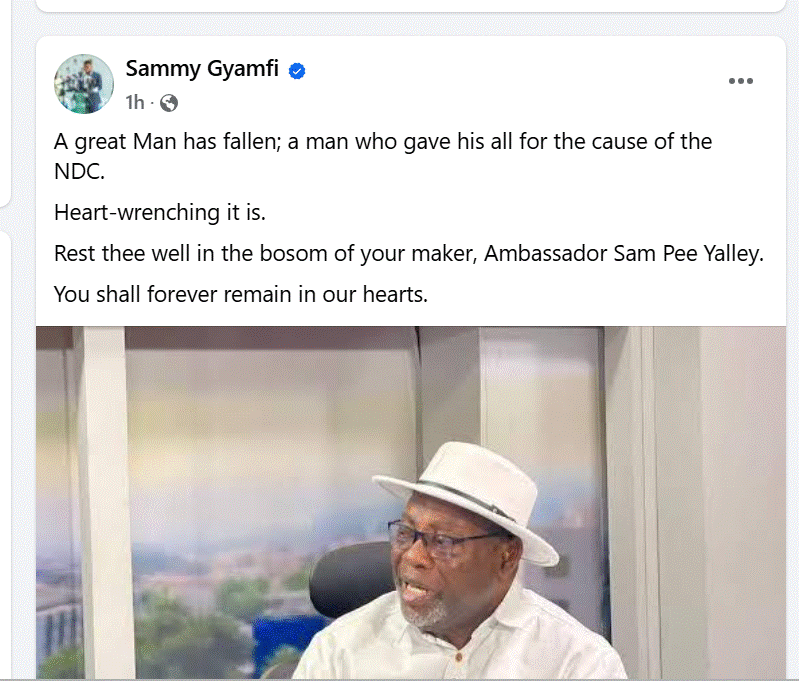Click the 'Heart-wrenching it is.' line
The width and height of the screenshot is (799, 681).
(160, 213)
